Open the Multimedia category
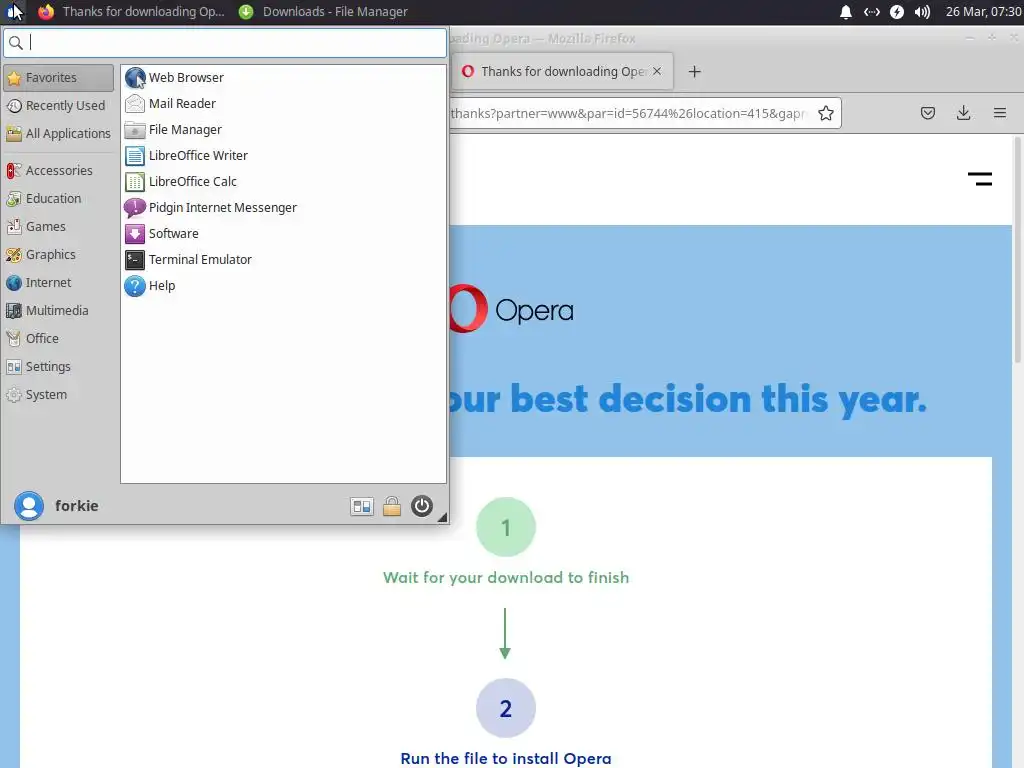 tap(59, 311)
